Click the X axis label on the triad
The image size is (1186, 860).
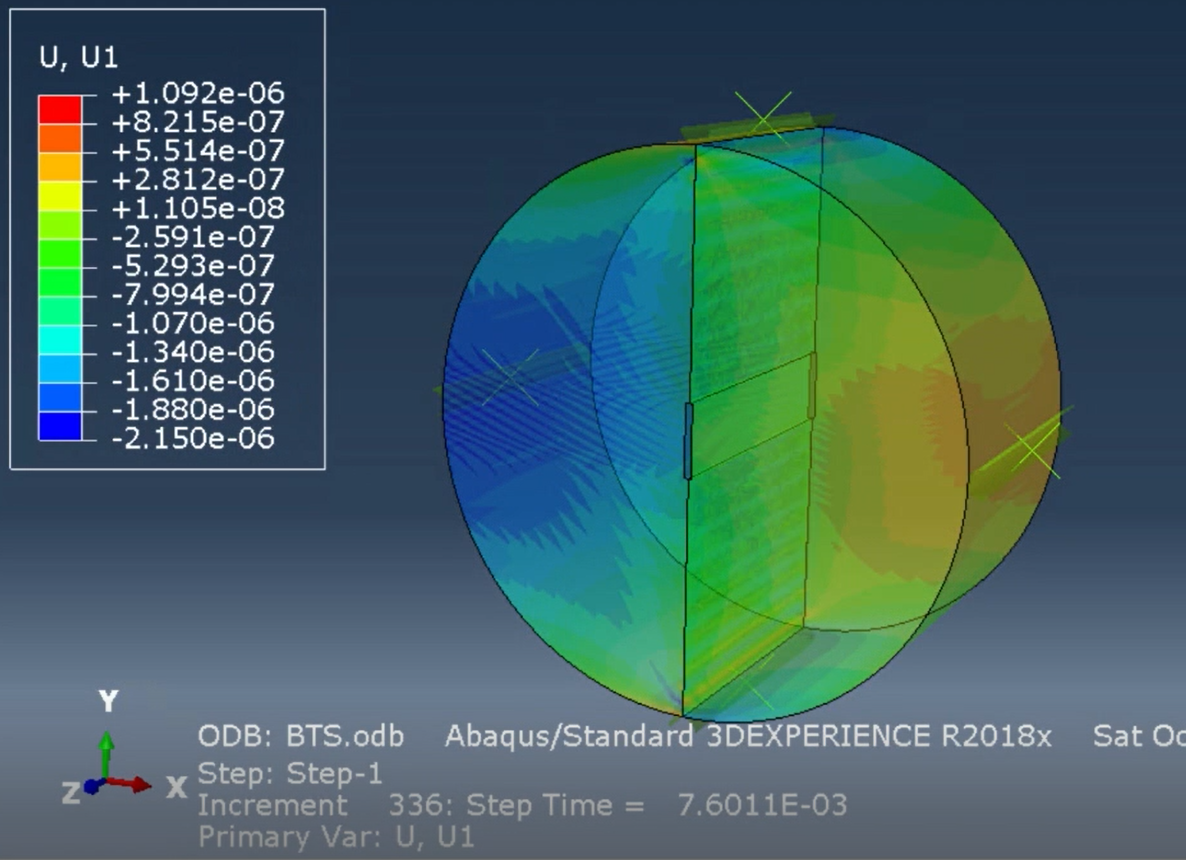point(177,787)
